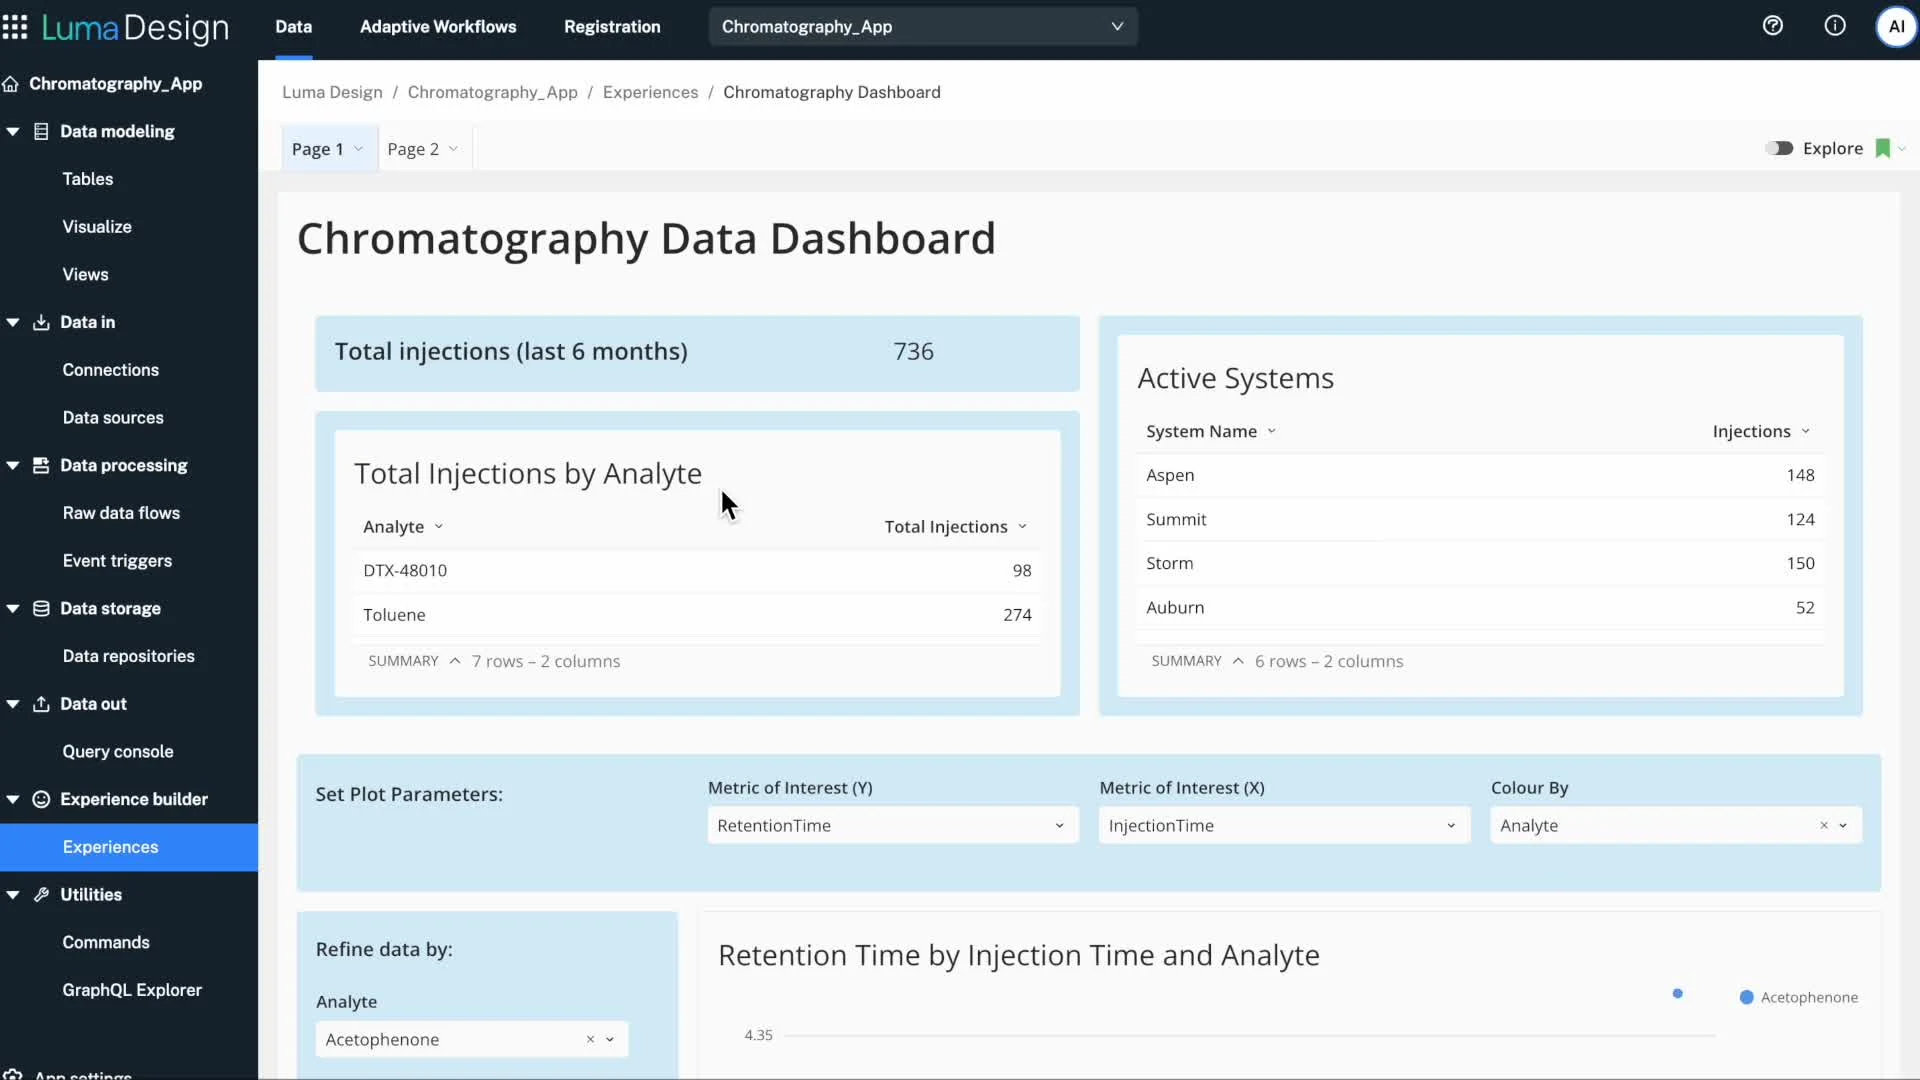Click the green bookmark icon
This screenshot has width=1920, height=1080.
point(1882,148)
